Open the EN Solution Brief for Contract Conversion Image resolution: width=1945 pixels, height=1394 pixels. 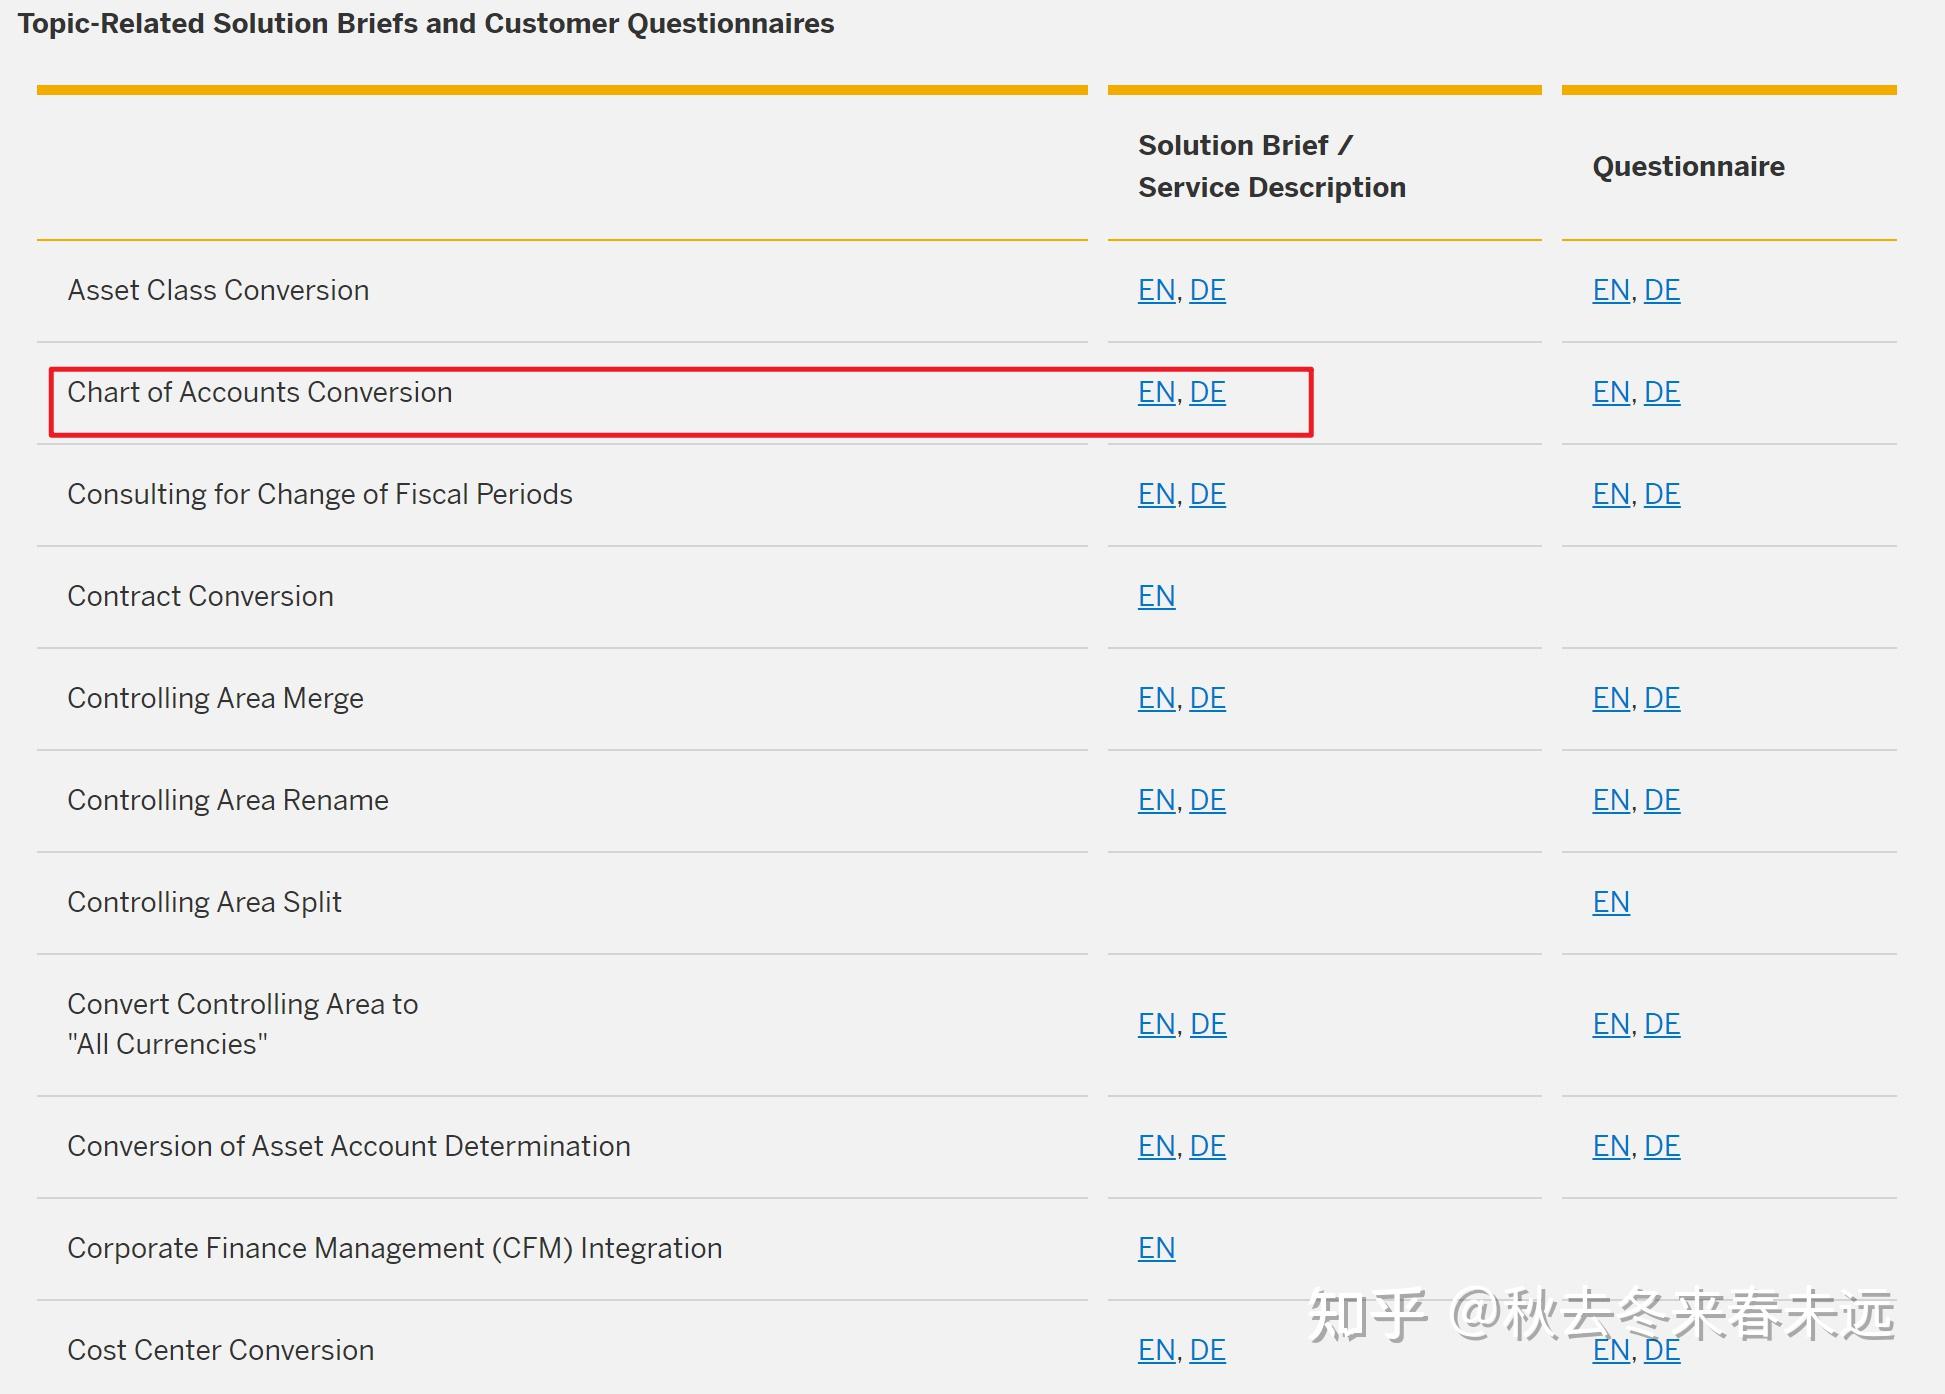(x=1155, y=596)
